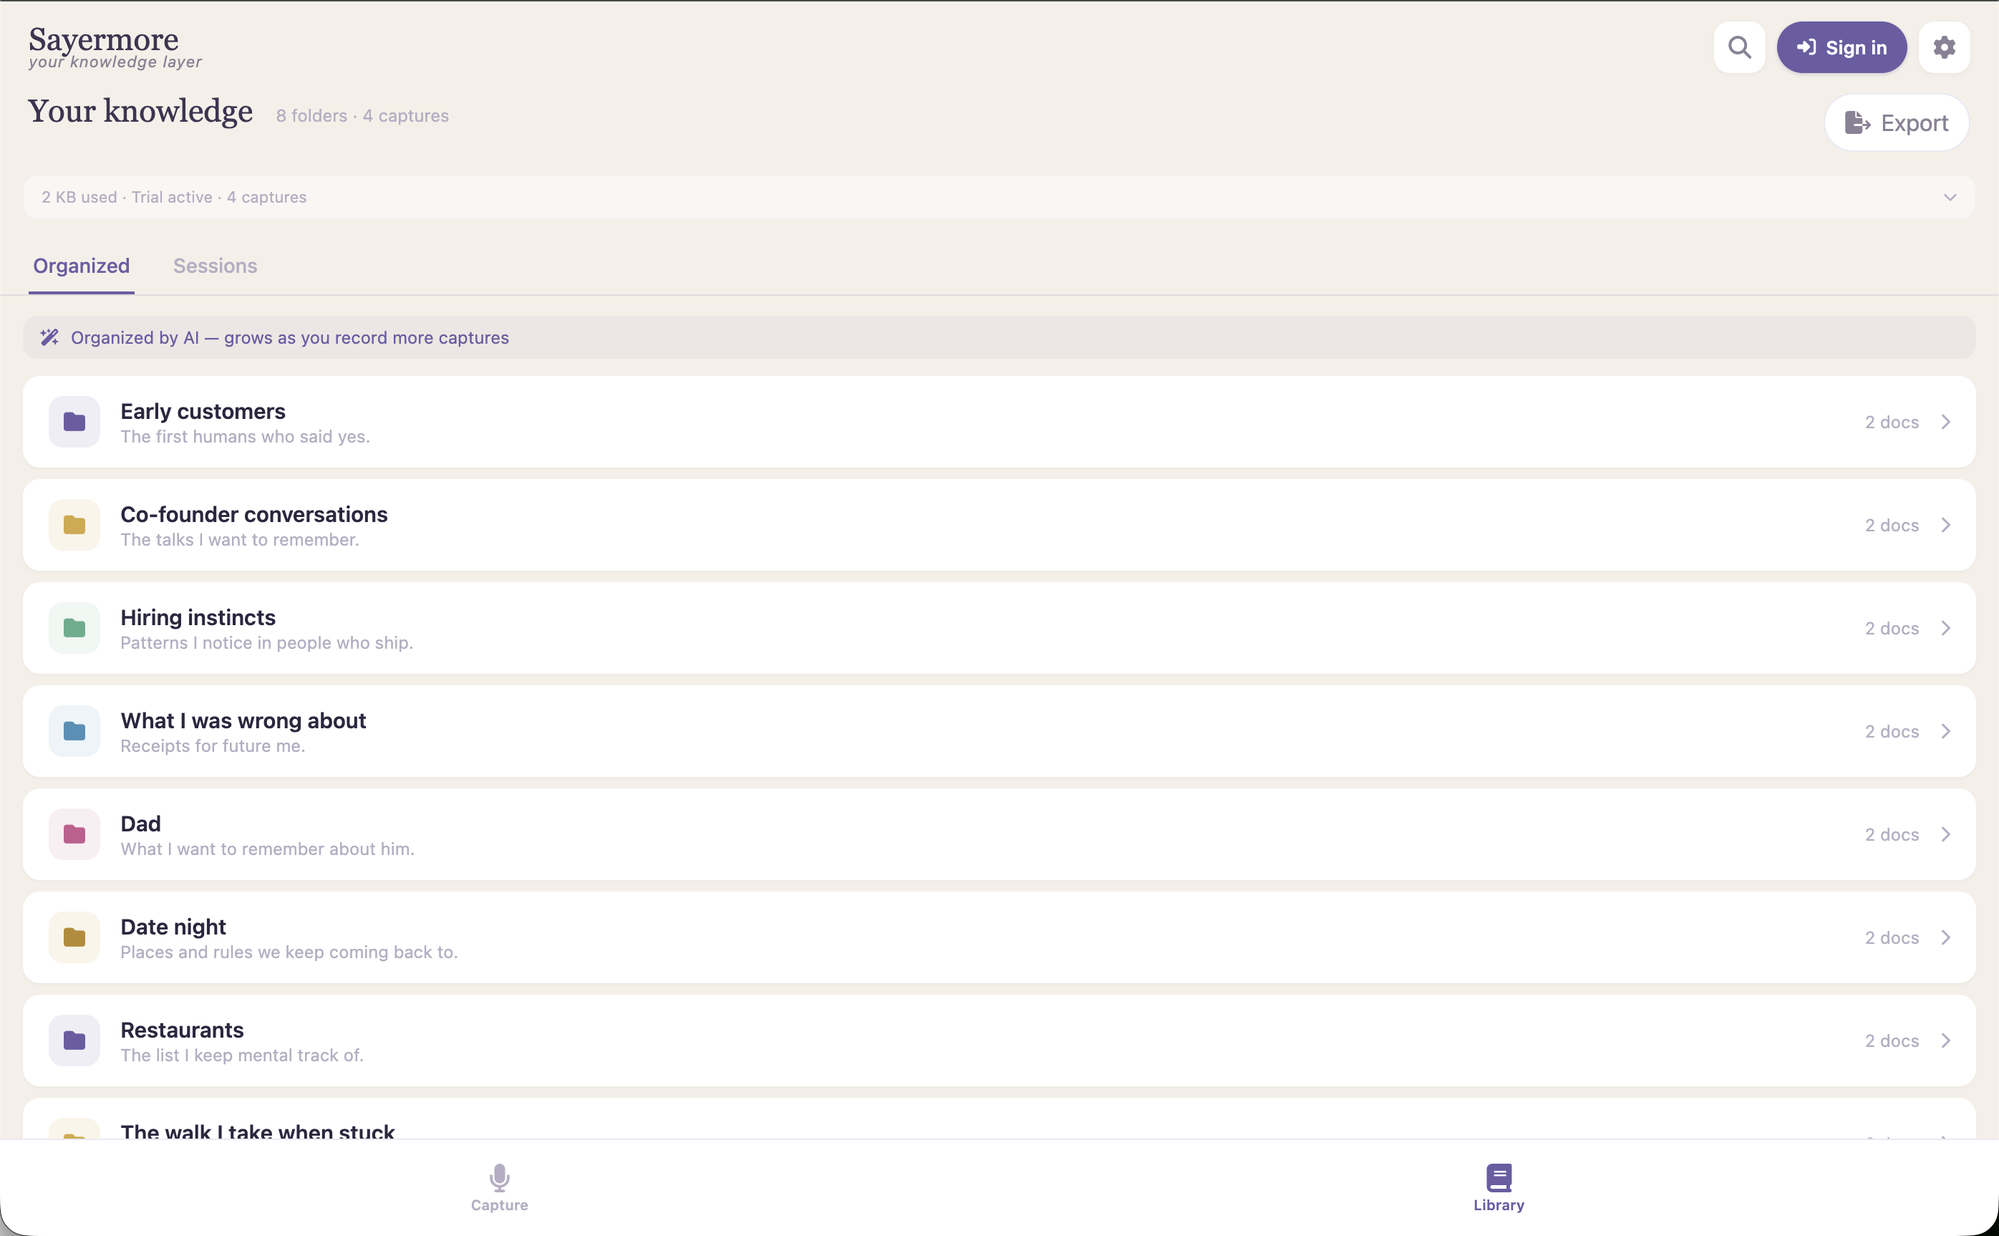Open Hiring instincts via its chevron
This screenshot has width=1999, height=1236.
click(1946, 628)
